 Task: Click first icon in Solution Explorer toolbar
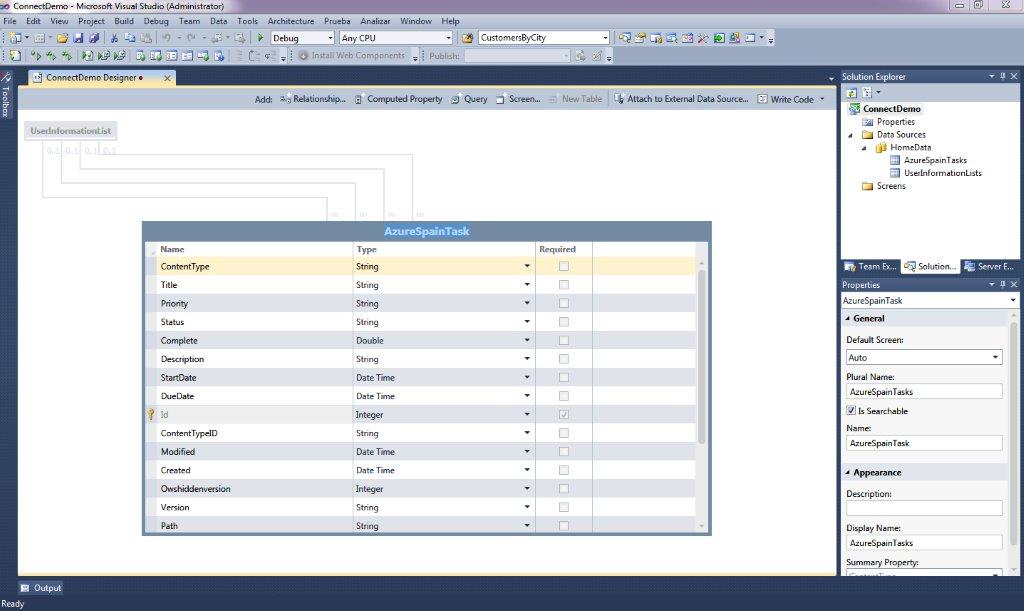pos(852,93)
